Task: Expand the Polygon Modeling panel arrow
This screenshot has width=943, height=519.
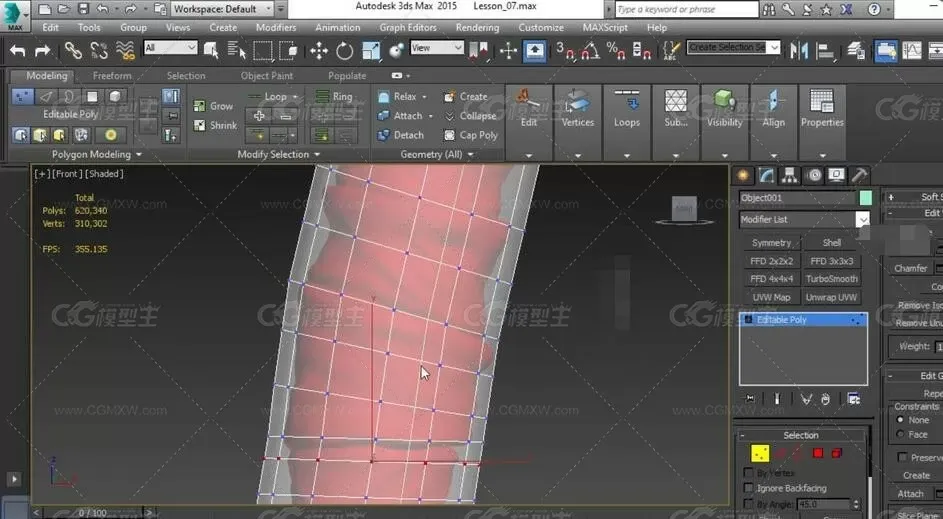Action: pyautogui.click(x=140, y=155)
